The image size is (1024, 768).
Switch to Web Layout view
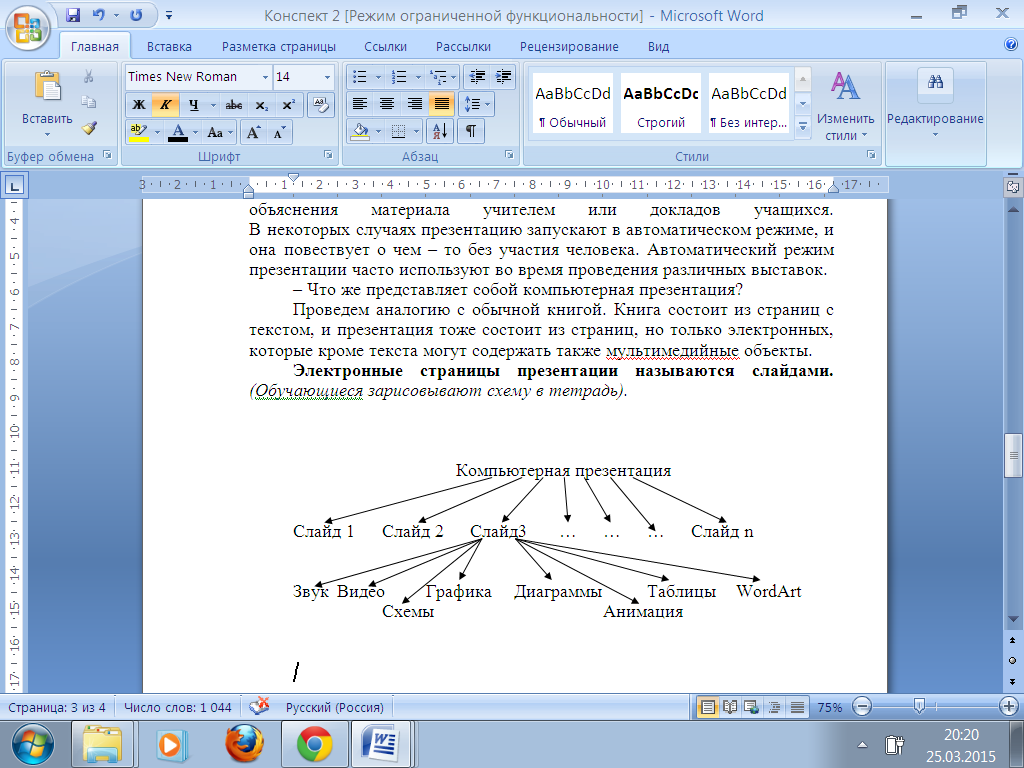point(752,707)
